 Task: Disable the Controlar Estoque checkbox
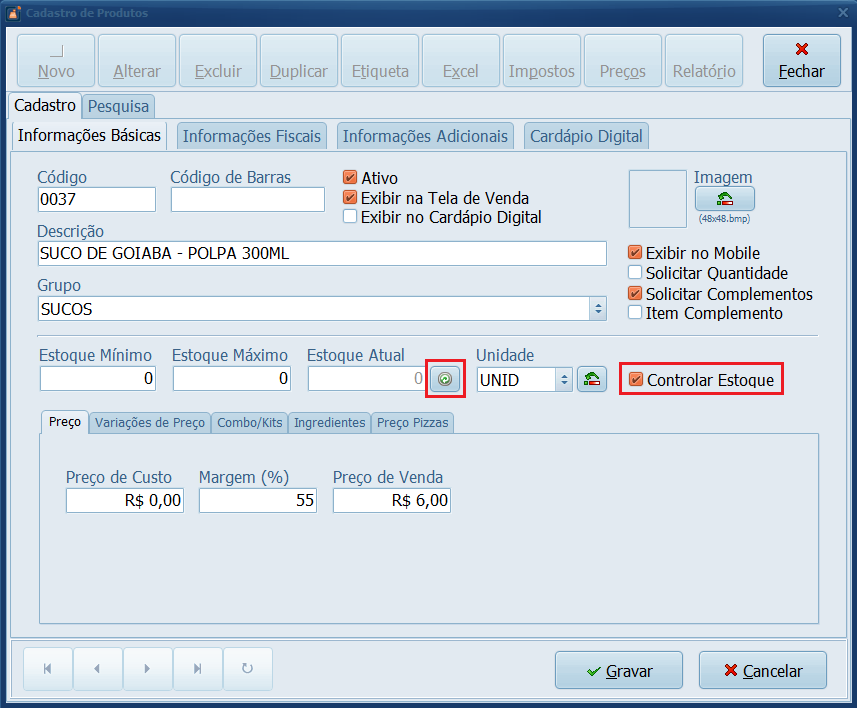[x=635, y=380]
